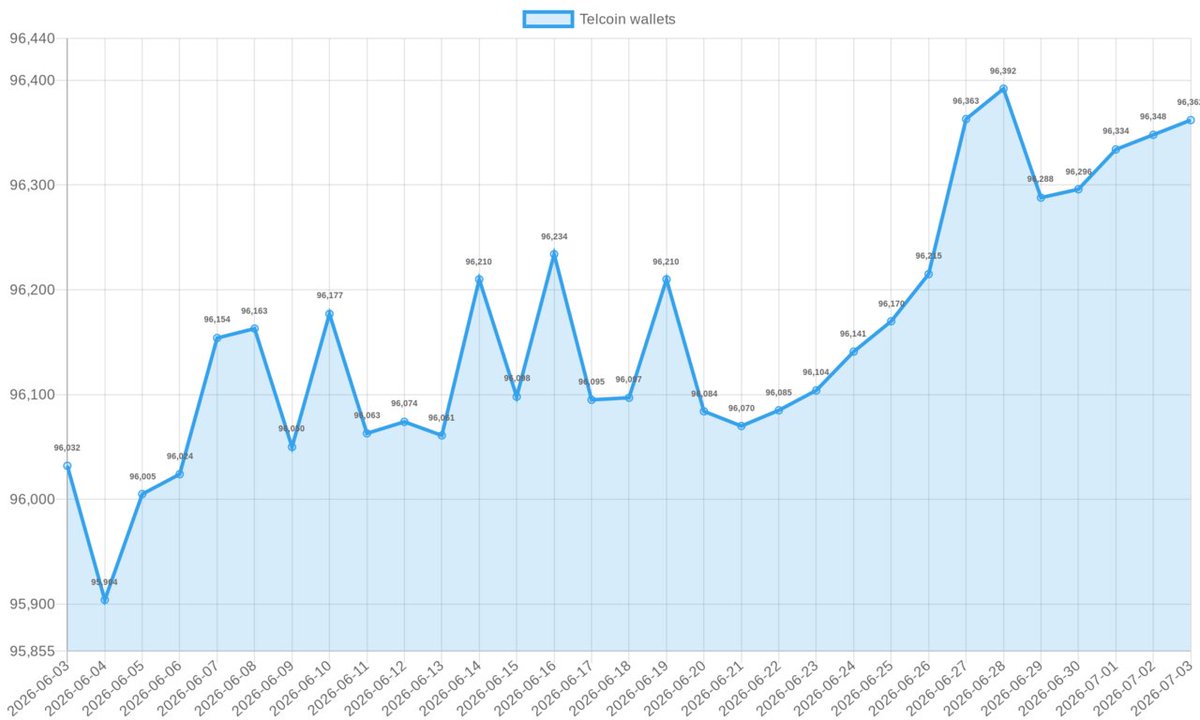
Task: Click the 96,163 value label
Action: coord(254,311)
